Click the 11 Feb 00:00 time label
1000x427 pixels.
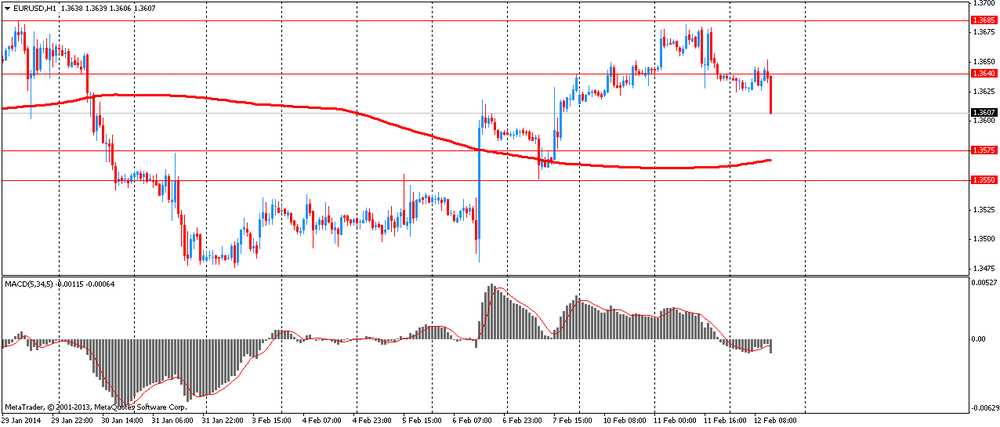click(673, 421)
